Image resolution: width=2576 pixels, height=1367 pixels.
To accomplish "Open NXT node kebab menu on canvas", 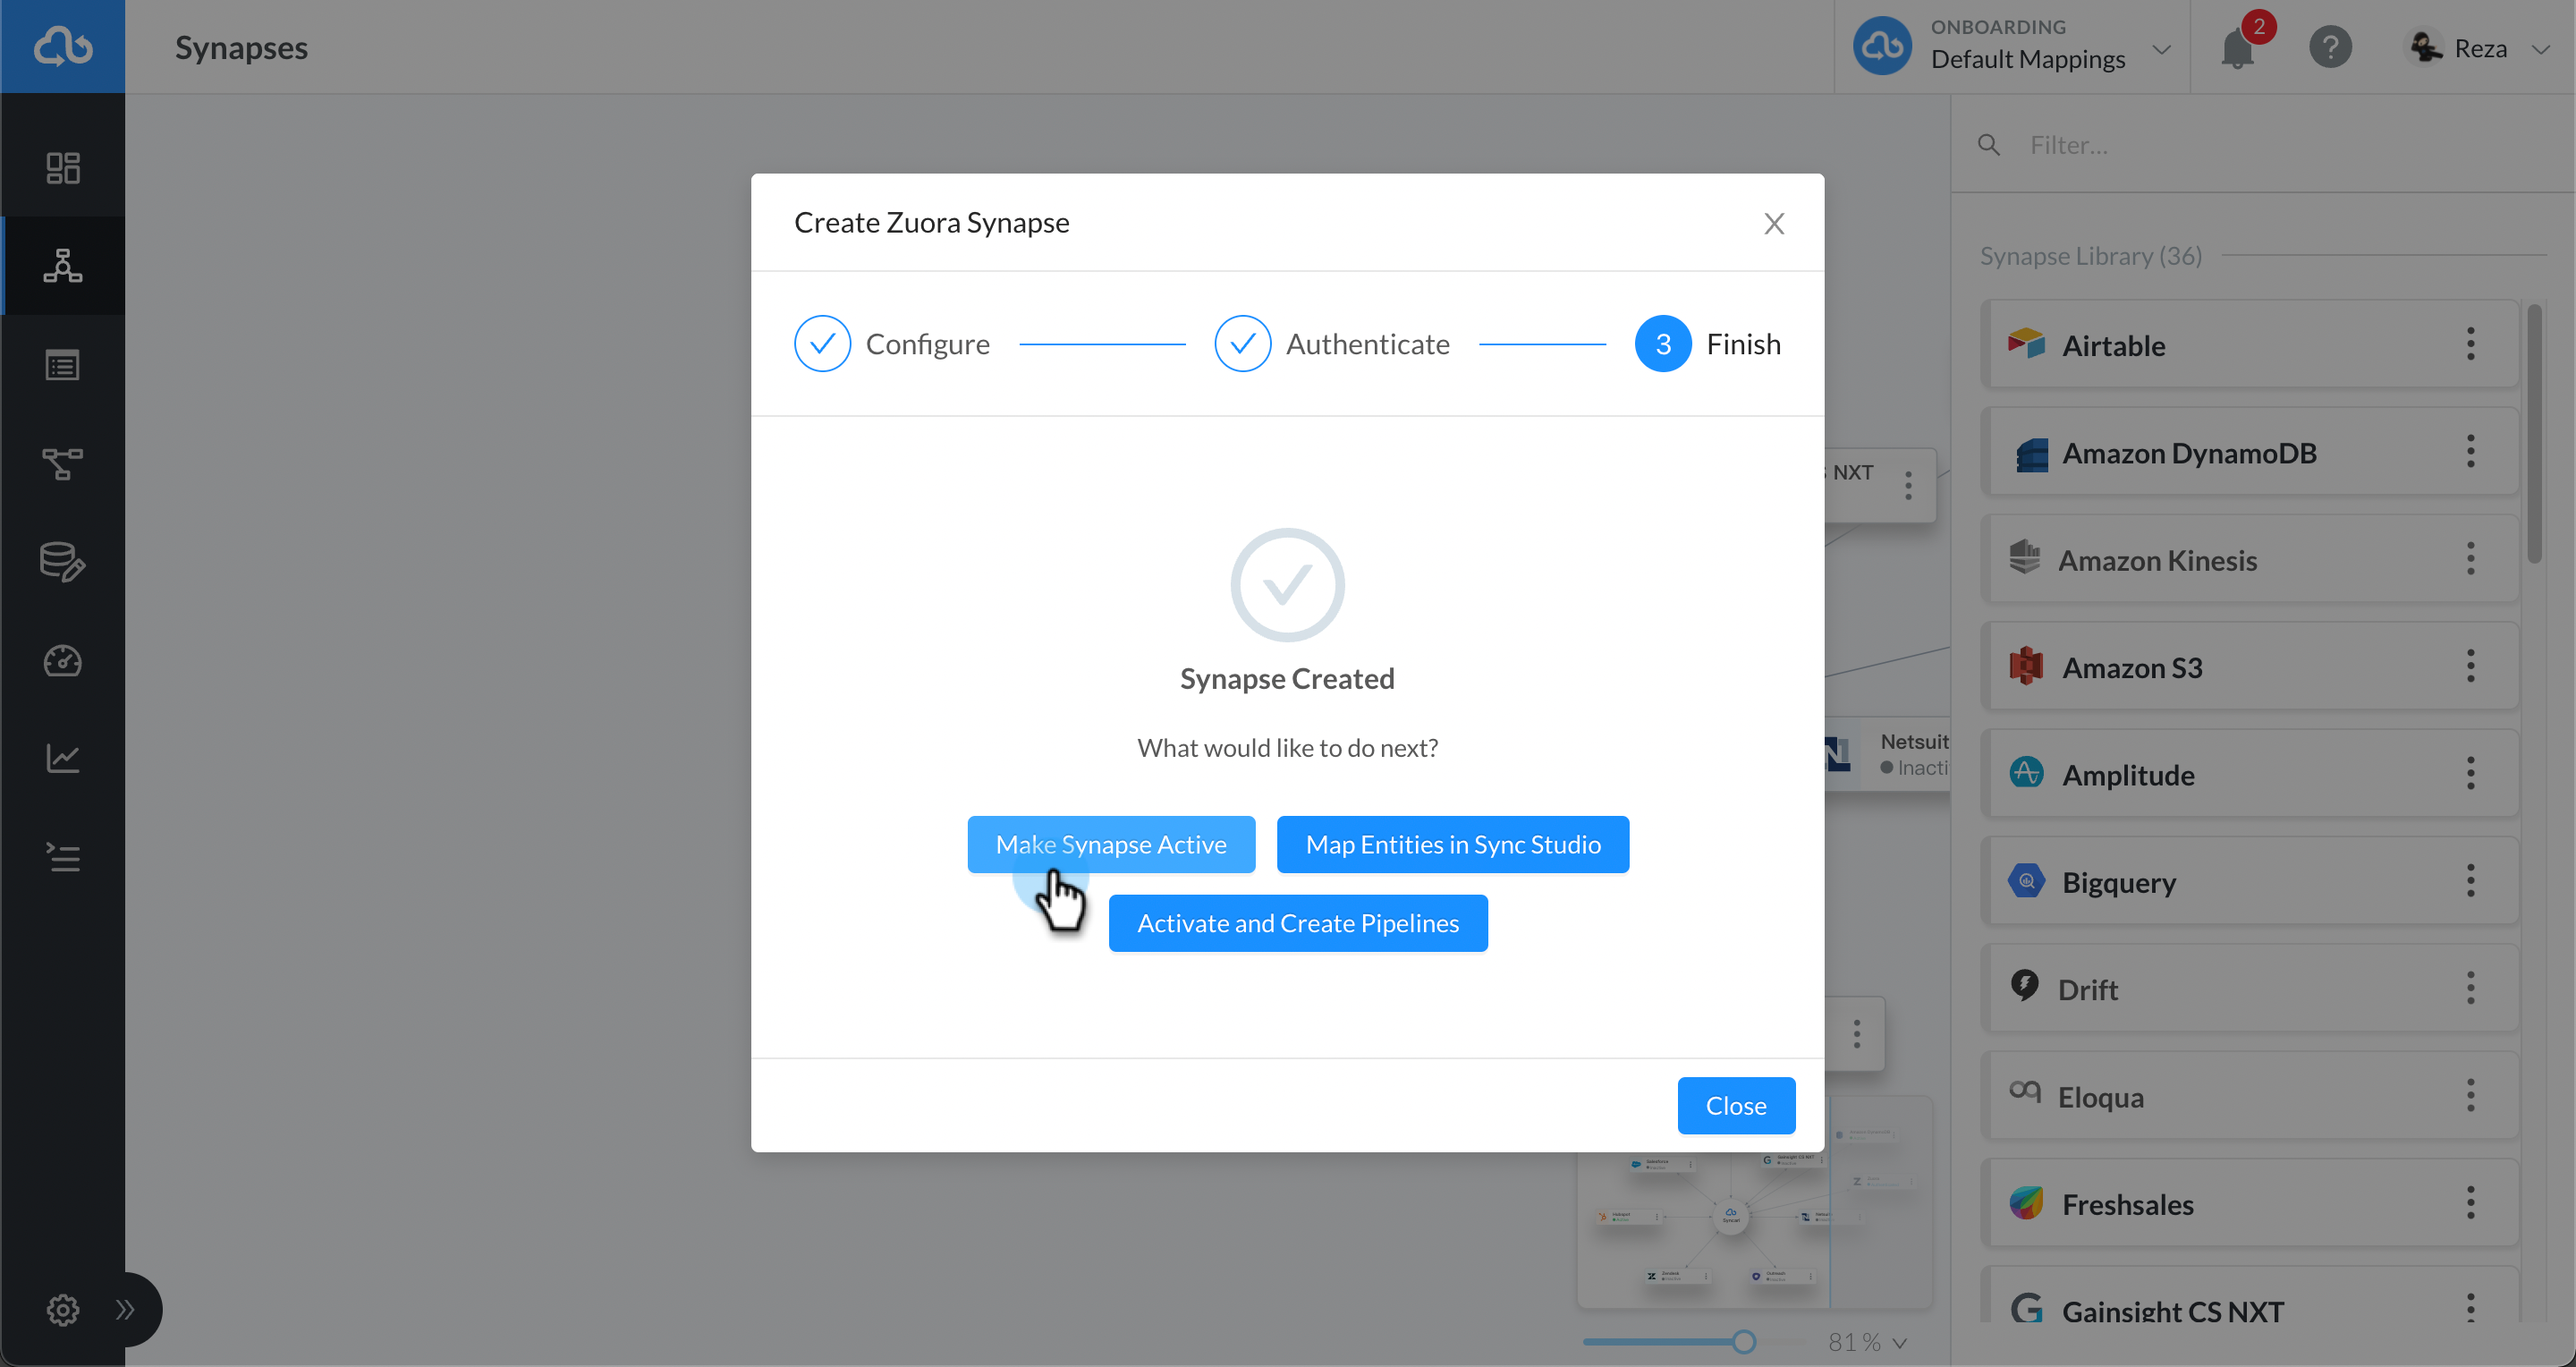I will tap(1908, 484).
